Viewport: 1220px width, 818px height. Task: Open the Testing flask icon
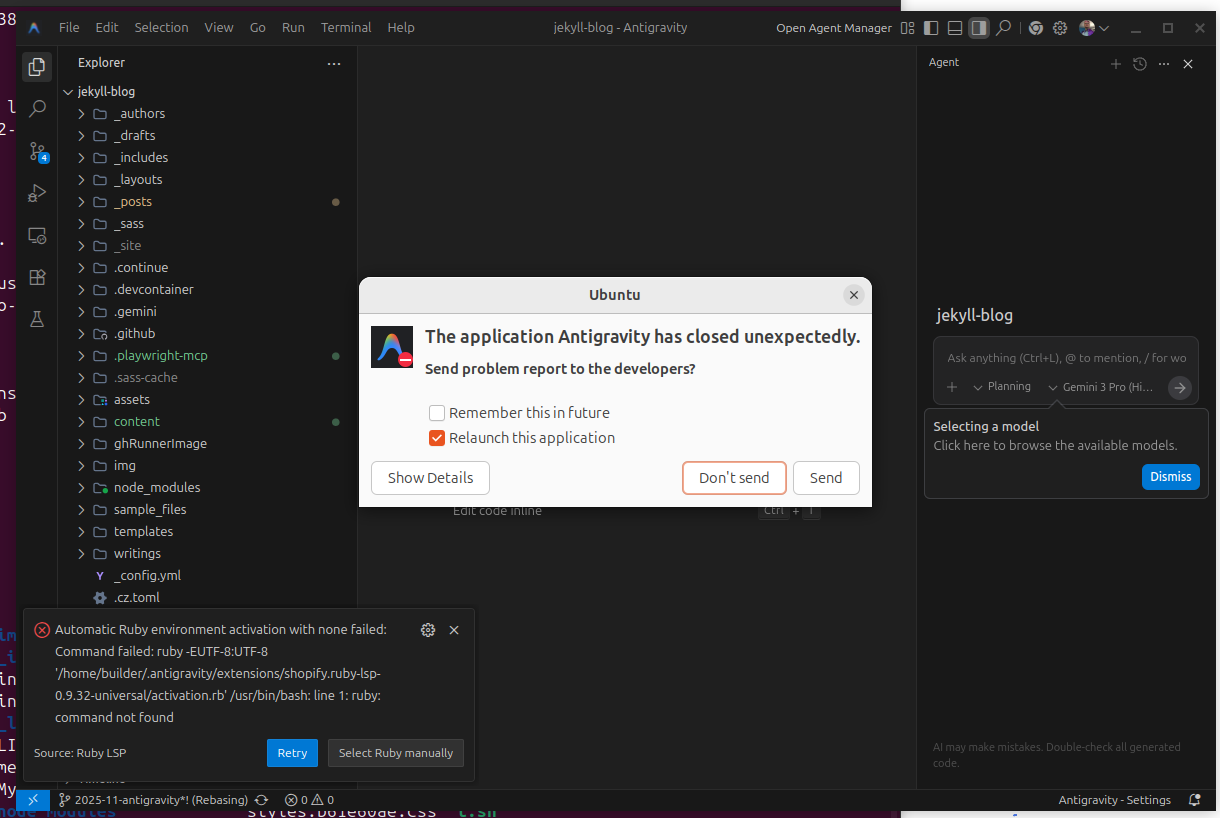coord(37,319)
